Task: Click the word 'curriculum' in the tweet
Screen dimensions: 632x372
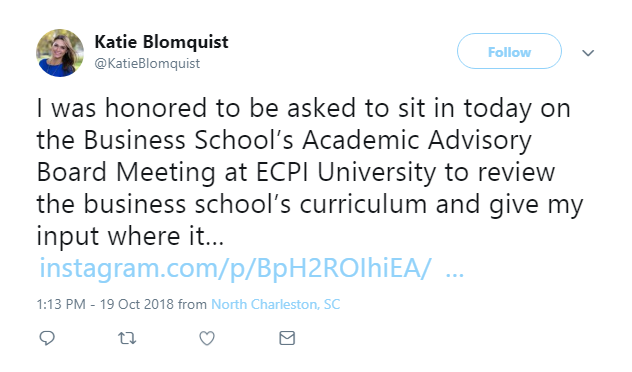Action: 363,204
